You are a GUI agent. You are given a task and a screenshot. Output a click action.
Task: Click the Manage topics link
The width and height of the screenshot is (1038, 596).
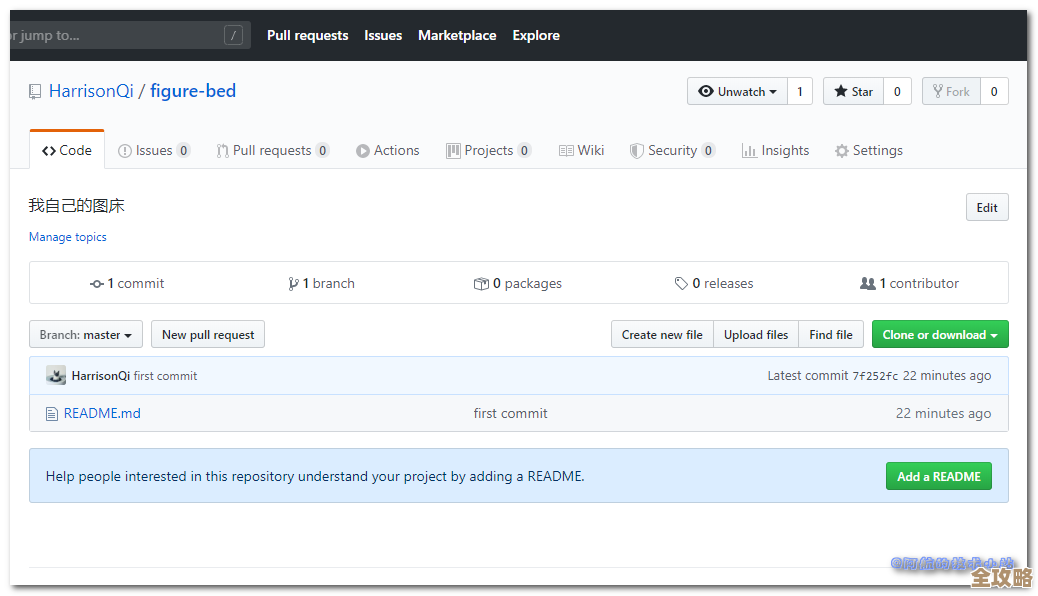coord(68,237)
